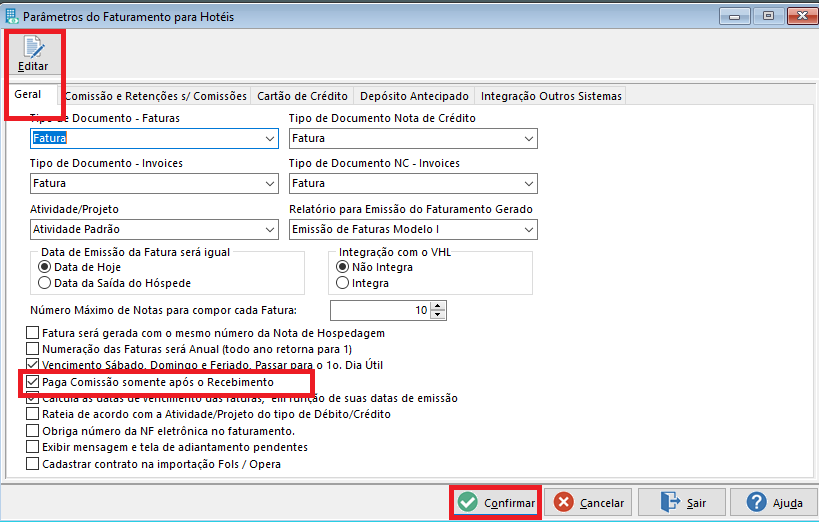
Task: Check Numeração das Faturas será Anual
Action: [x=32, y=349]
